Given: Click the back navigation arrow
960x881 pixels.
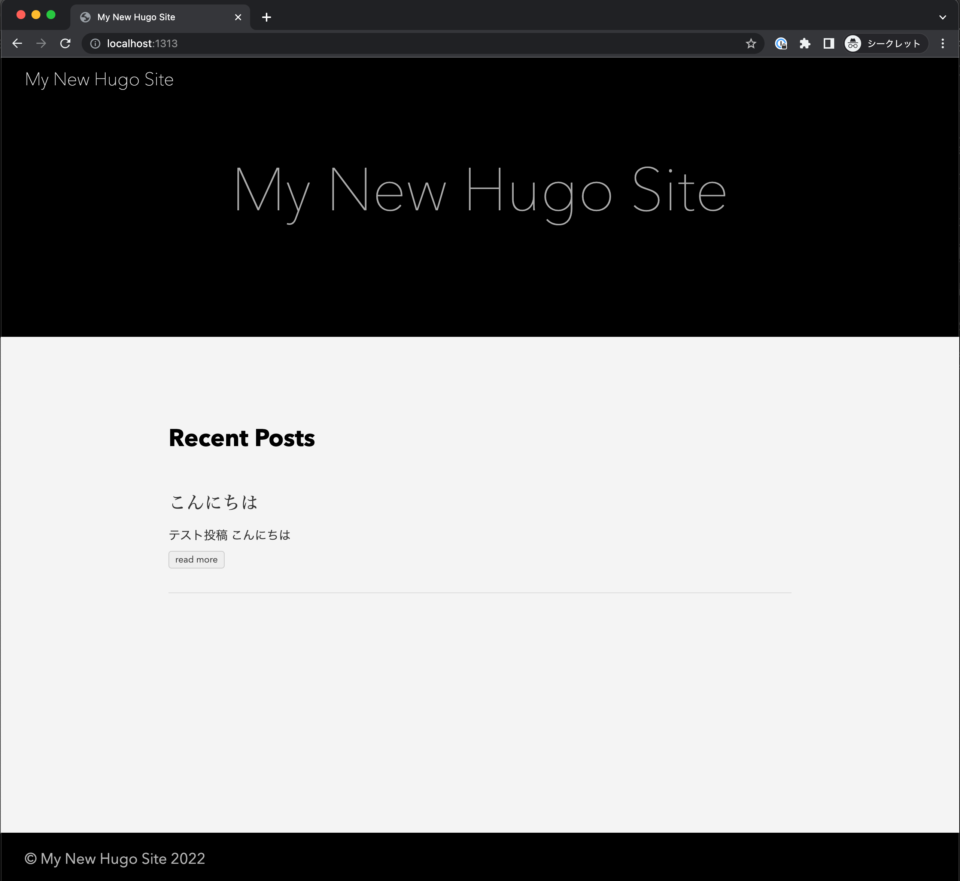Looking at the screenshot, I should pos(16,43).
